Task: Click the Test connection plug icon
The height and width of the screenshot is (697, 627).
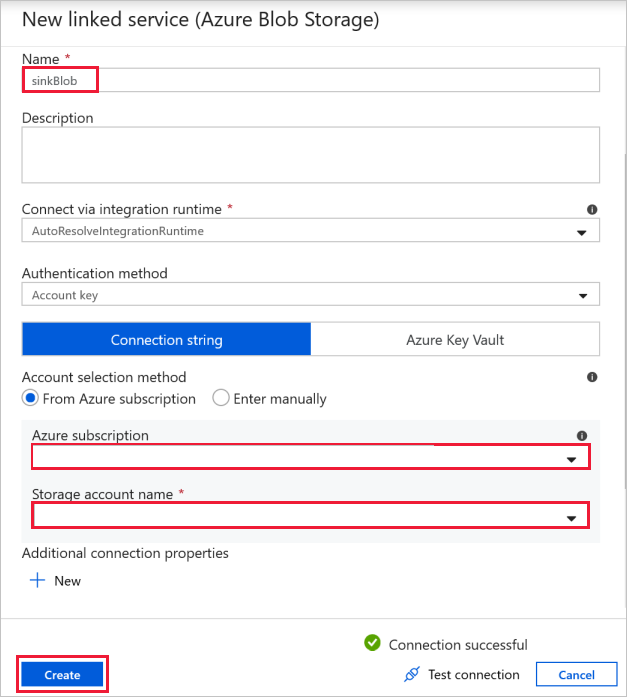Action: coord(412,674)
